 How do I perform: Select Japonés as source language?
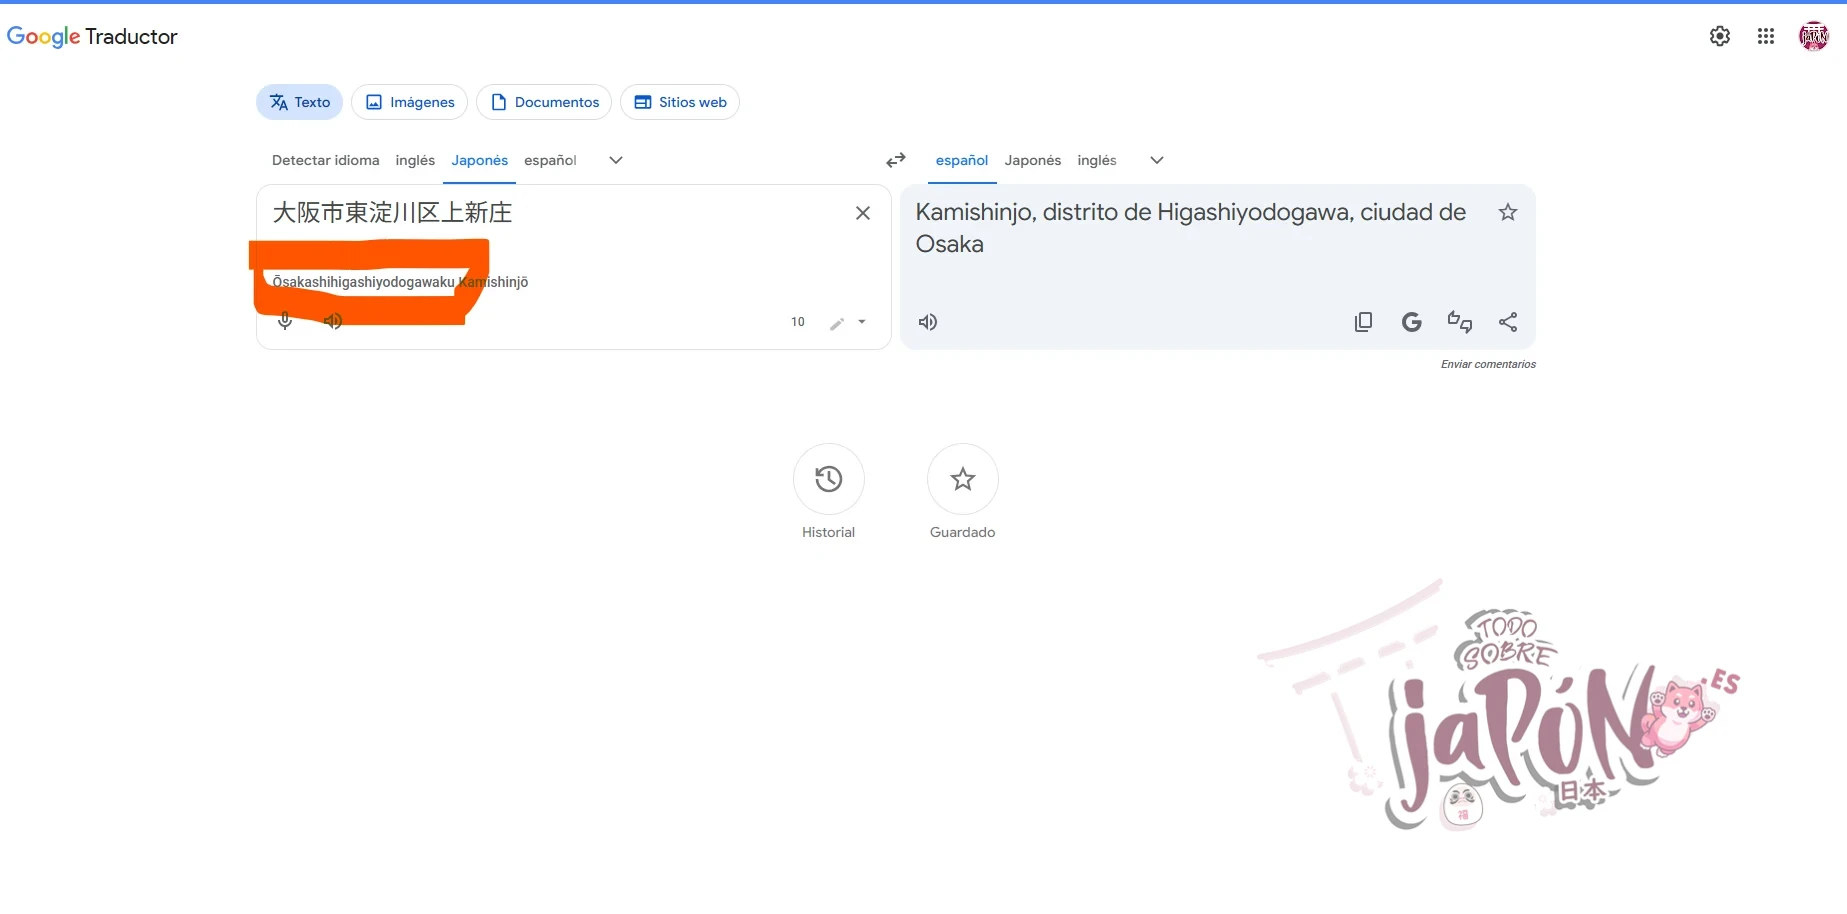(480, 160)
